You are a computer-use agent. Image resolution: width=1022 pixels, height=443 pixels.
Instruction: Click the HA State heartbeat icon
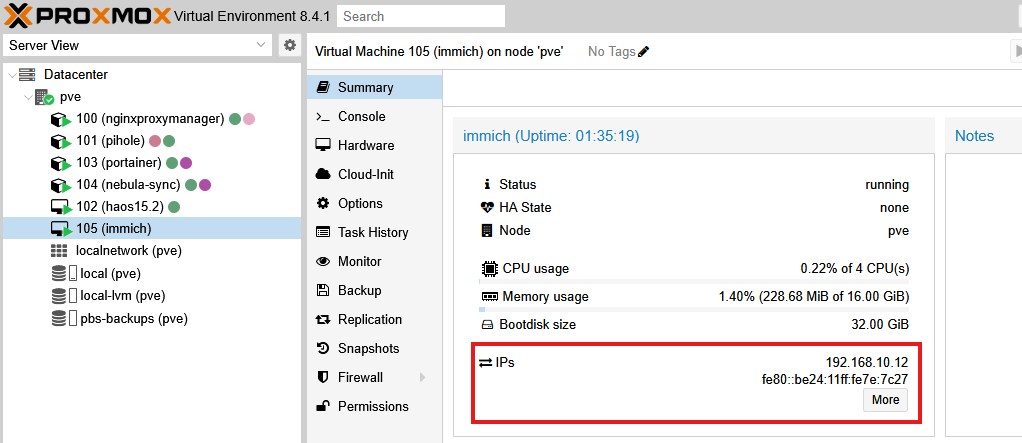click(x=487, y=208)
